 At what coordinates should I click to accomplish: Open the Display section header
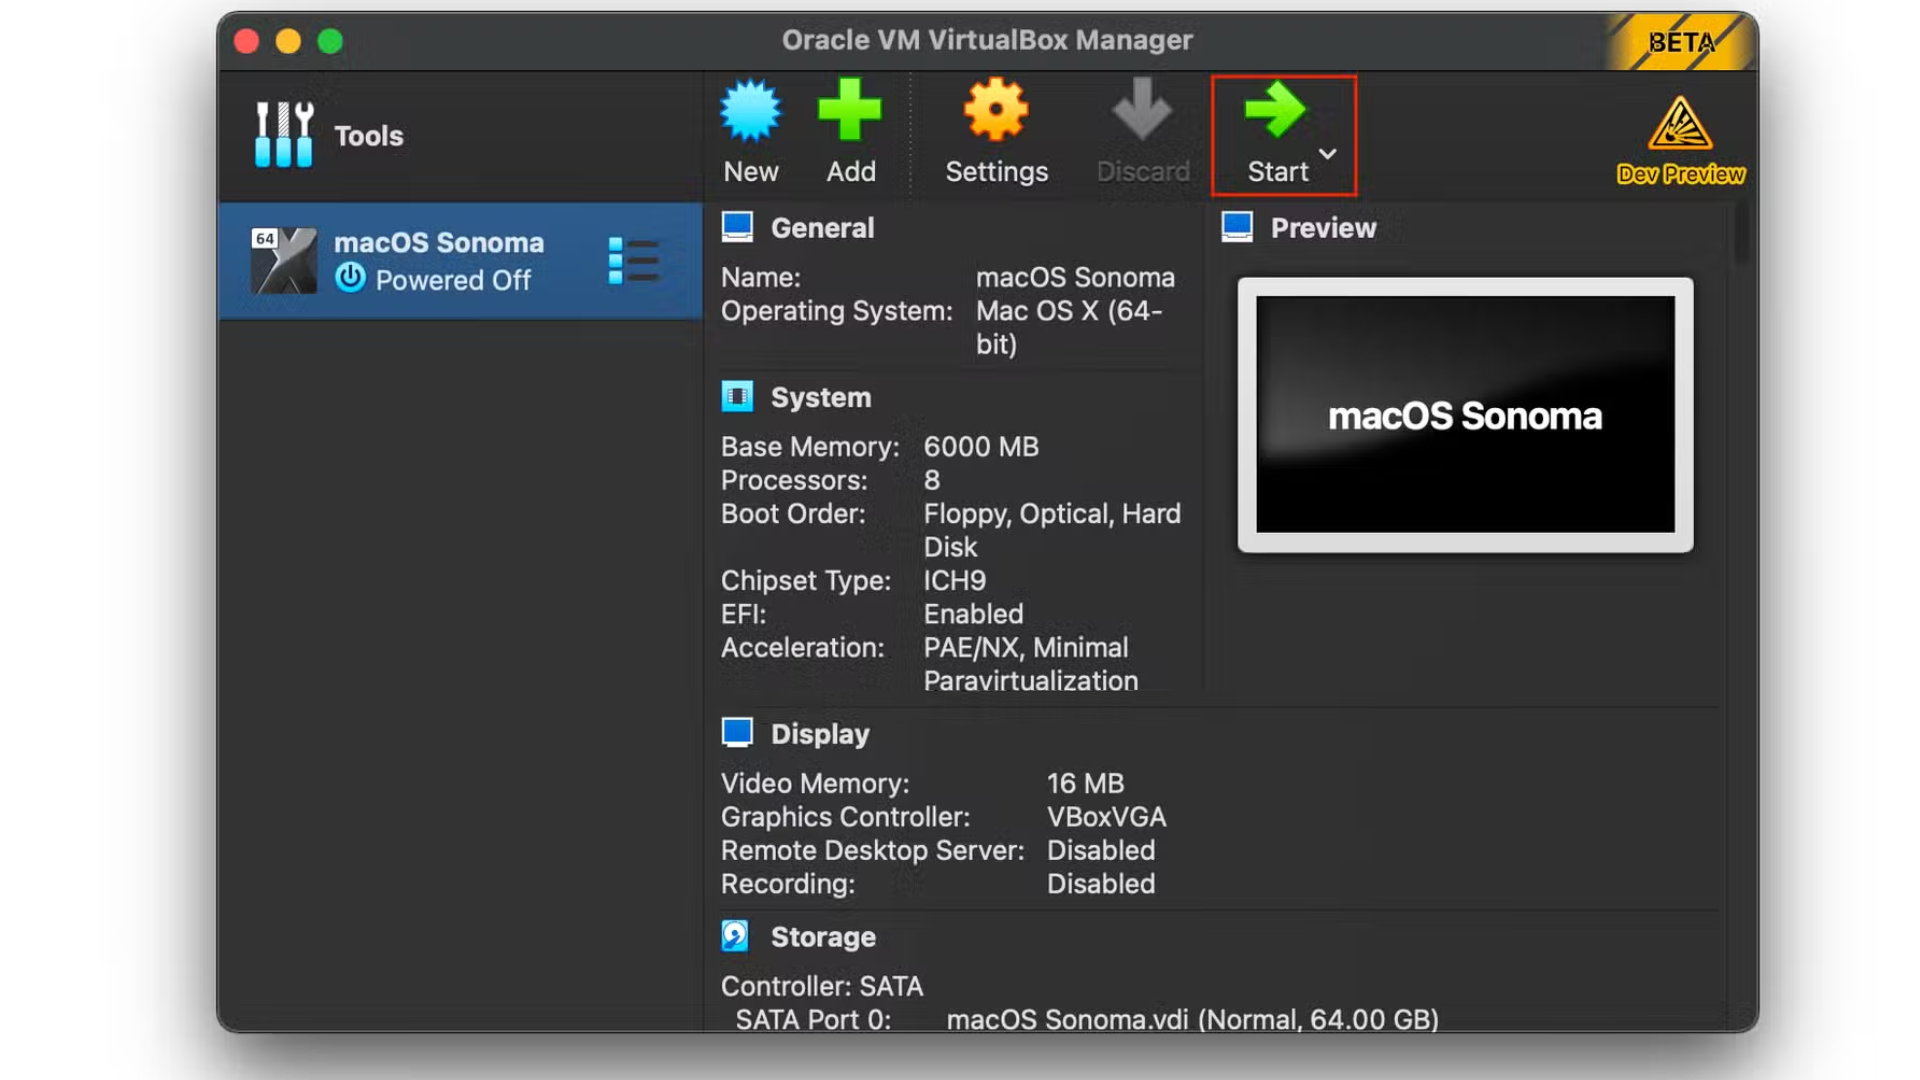pos(820,734)
